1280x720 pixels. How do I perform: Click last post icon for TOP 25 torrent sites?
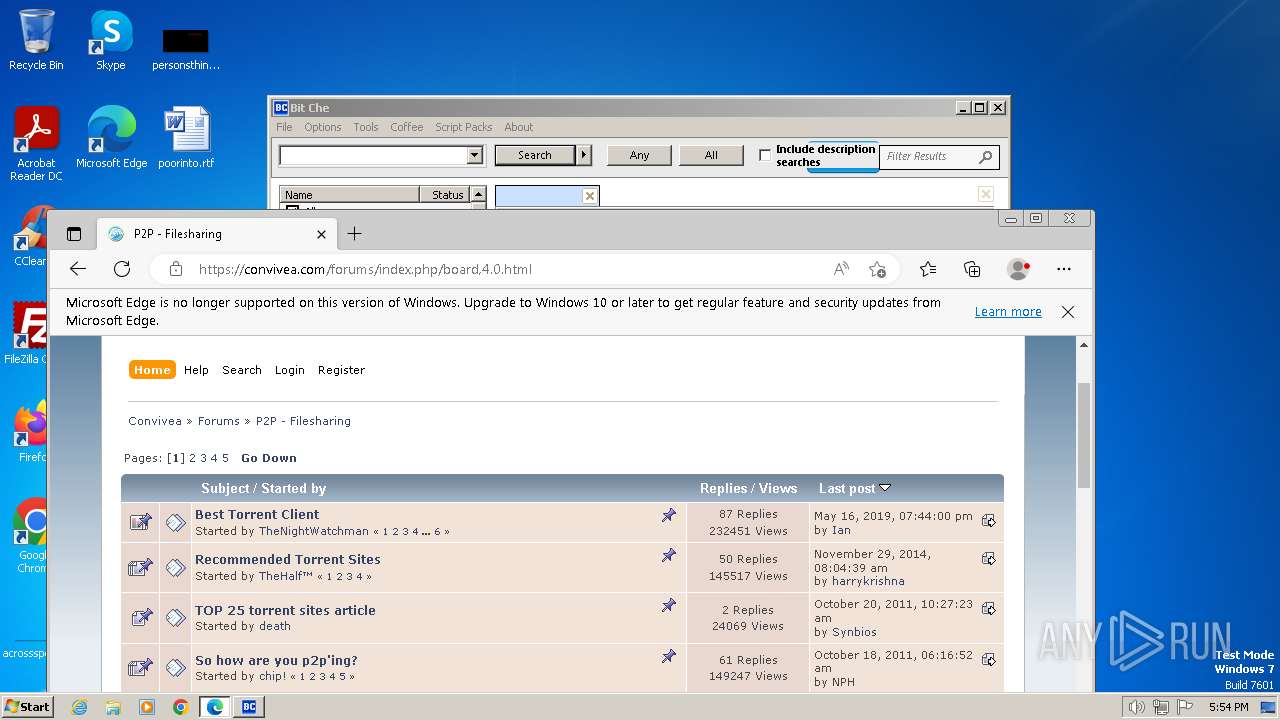989,608
